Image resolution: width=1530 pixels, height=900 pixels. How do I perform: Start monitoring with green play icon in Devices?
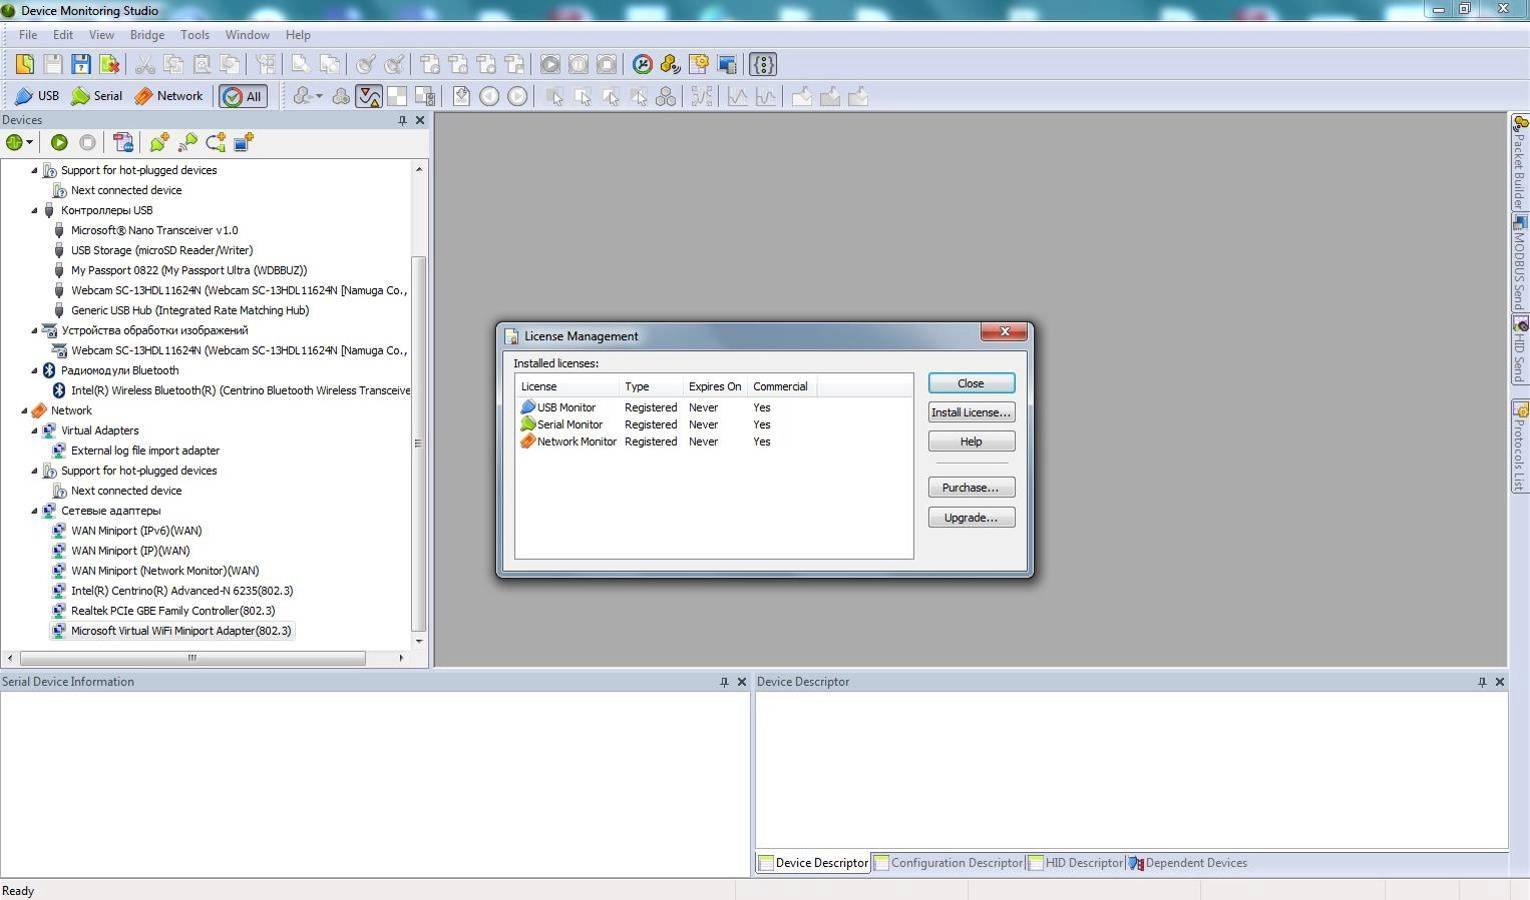pyautogui.click(x=59, y=142)
